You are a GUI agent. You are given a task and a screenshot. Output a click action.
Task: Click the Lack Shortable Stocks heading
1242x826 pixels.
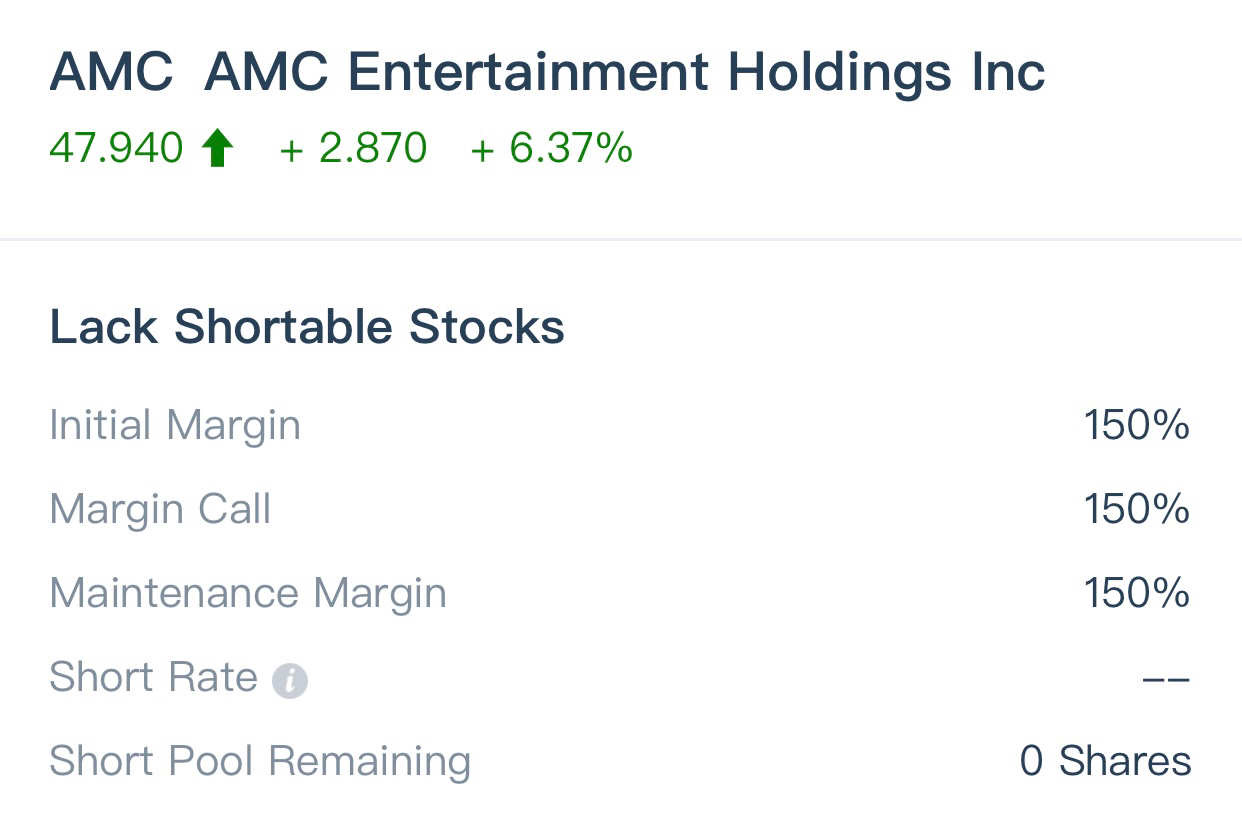coord(307,327)
